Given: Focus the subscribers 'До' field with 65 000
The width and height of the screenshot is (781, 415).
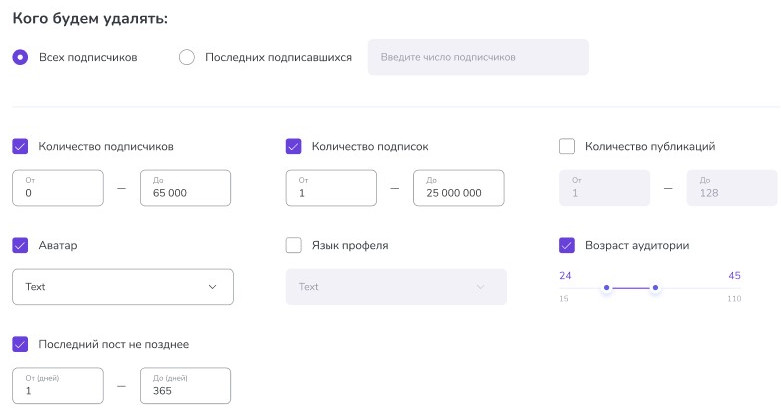Looking at the screenshot, I should pos(185,188).
